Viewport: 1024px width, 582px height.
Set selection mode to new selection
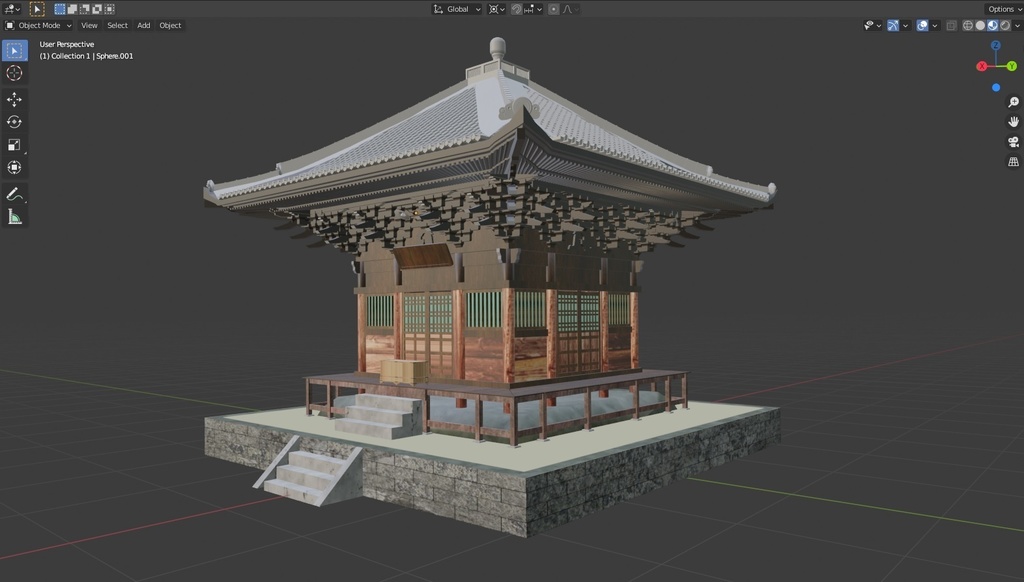[59, 9]
